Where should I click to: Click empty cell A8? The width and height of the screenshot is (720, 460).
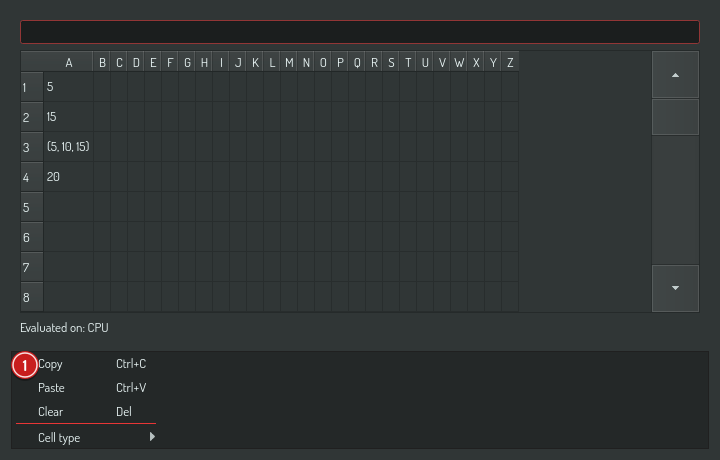[68, 297]
